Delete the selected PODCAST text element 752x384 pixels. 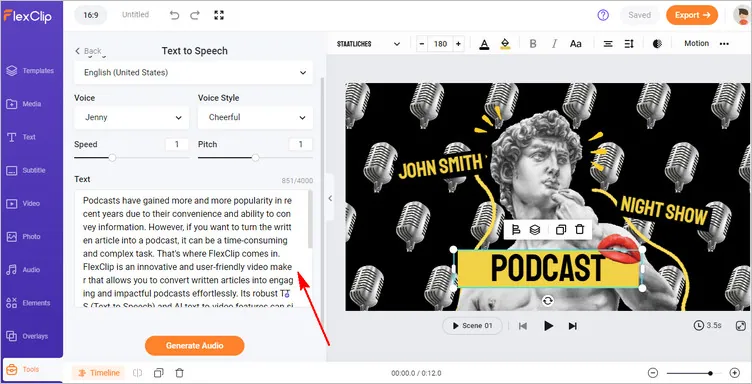point(580,230)
